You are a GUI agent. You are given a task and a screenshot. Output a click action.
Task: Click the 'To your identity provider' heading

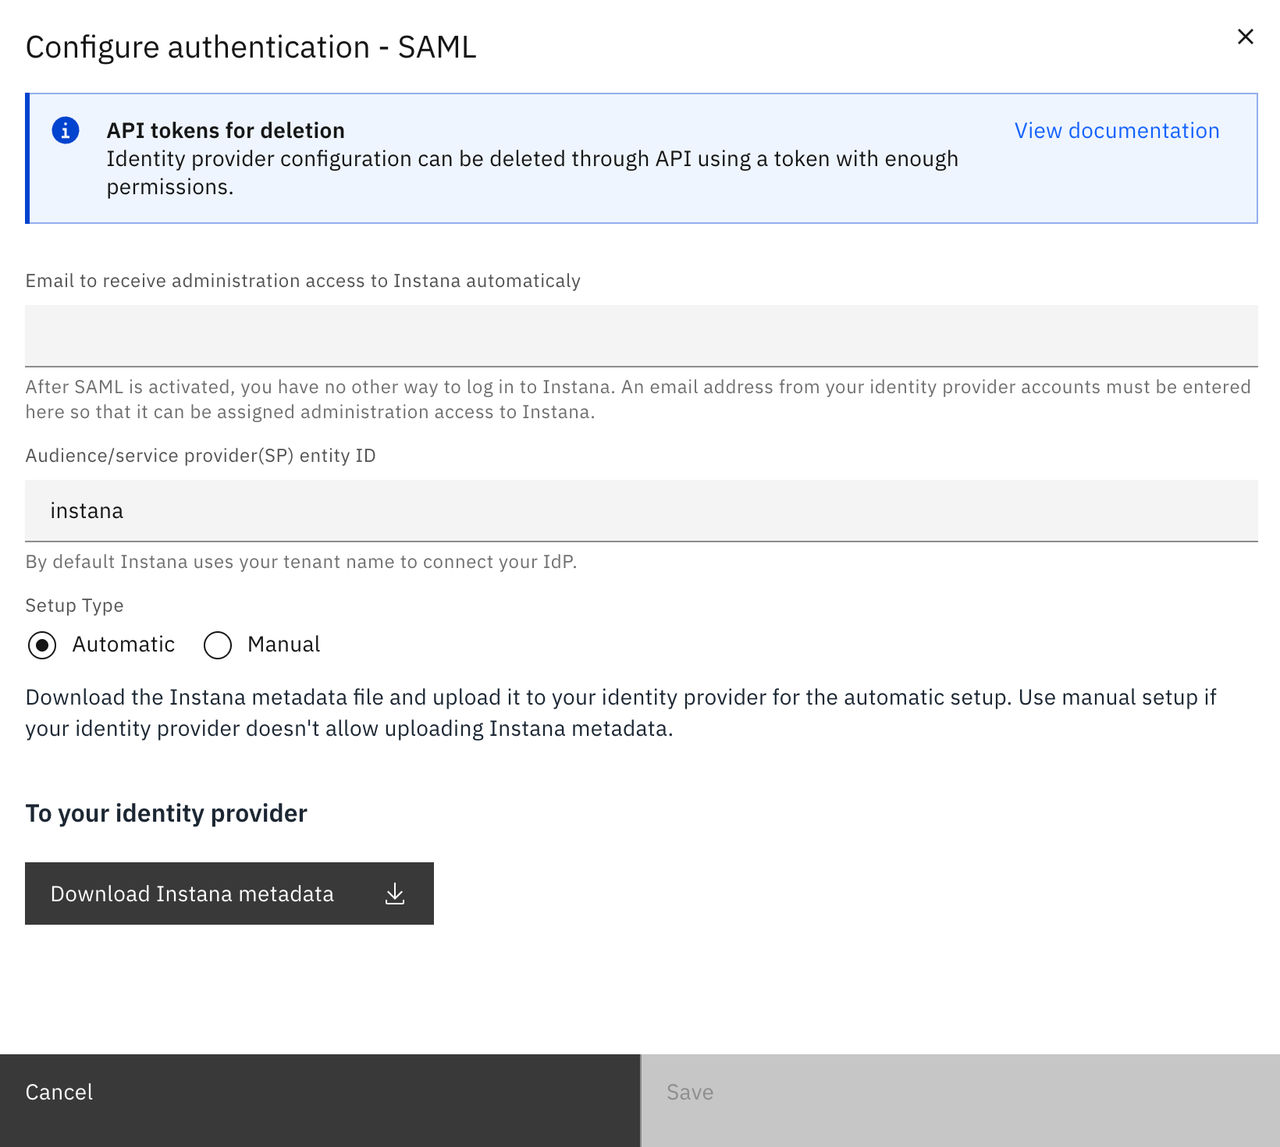coord(166,813)
